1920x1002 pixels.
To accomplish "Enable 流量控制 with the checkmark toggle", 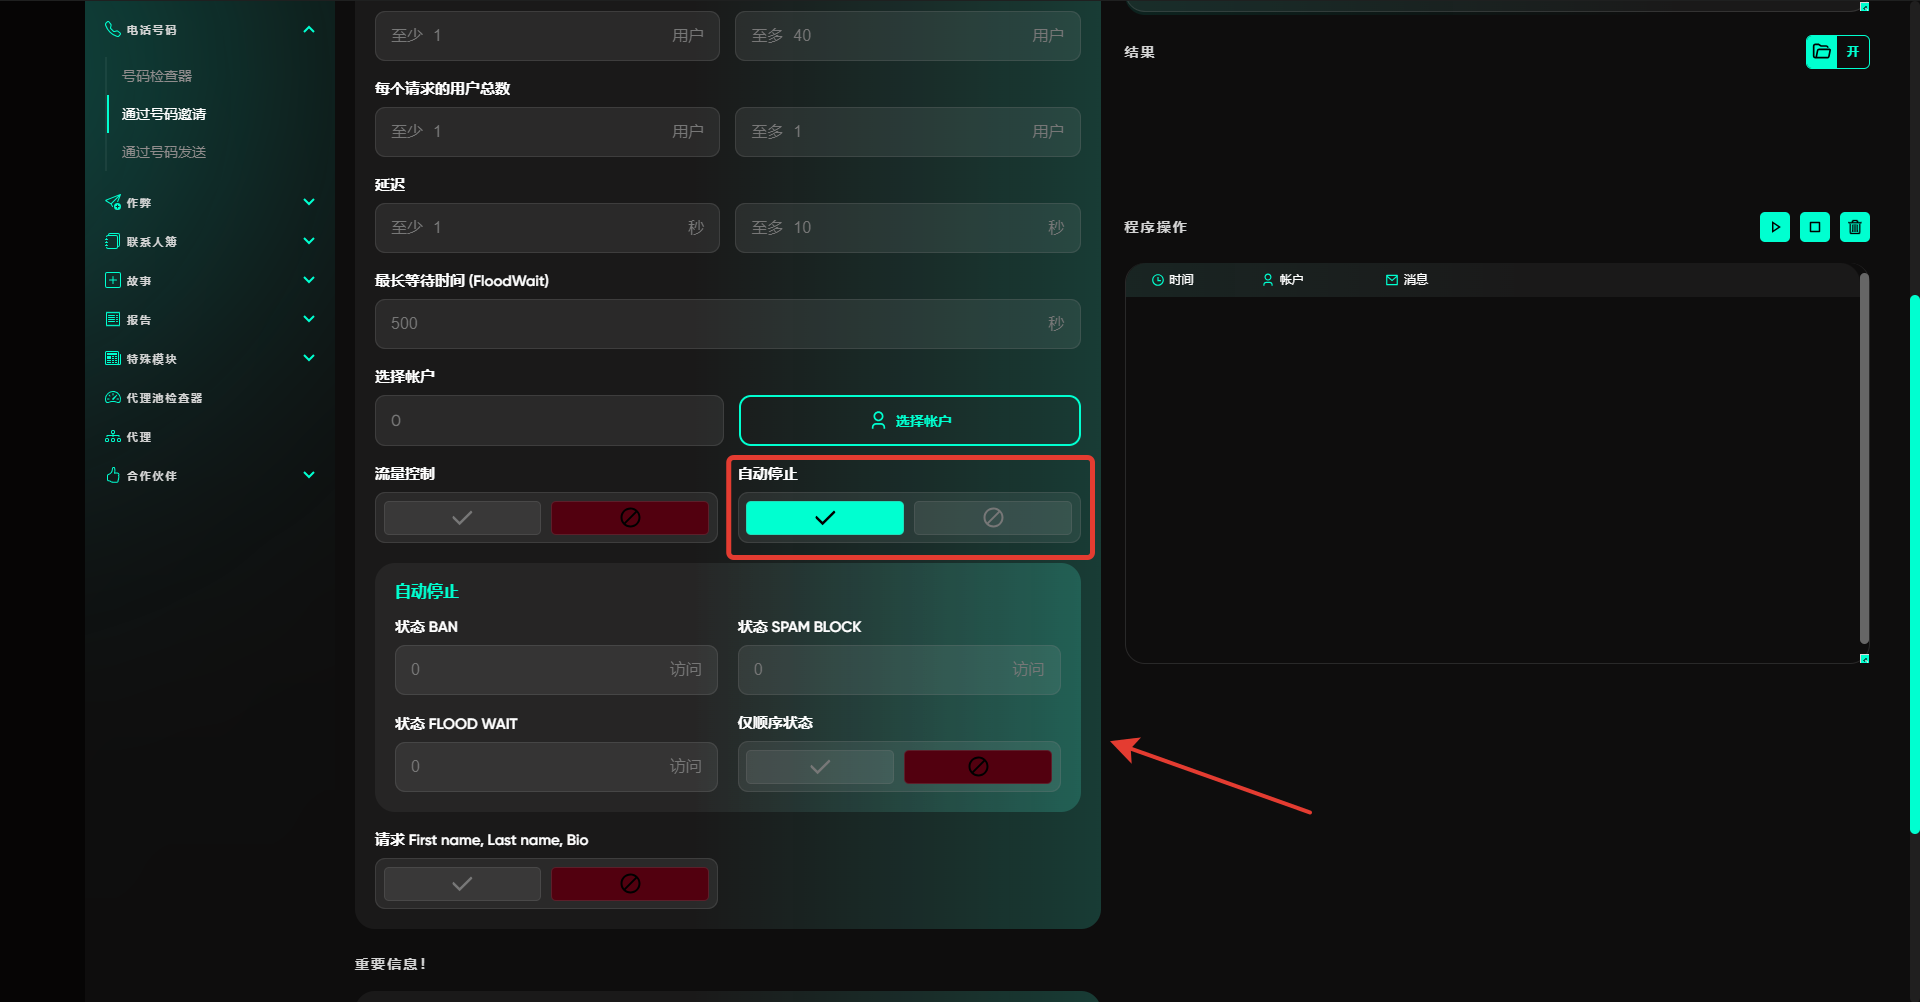I will pos(462,518).
